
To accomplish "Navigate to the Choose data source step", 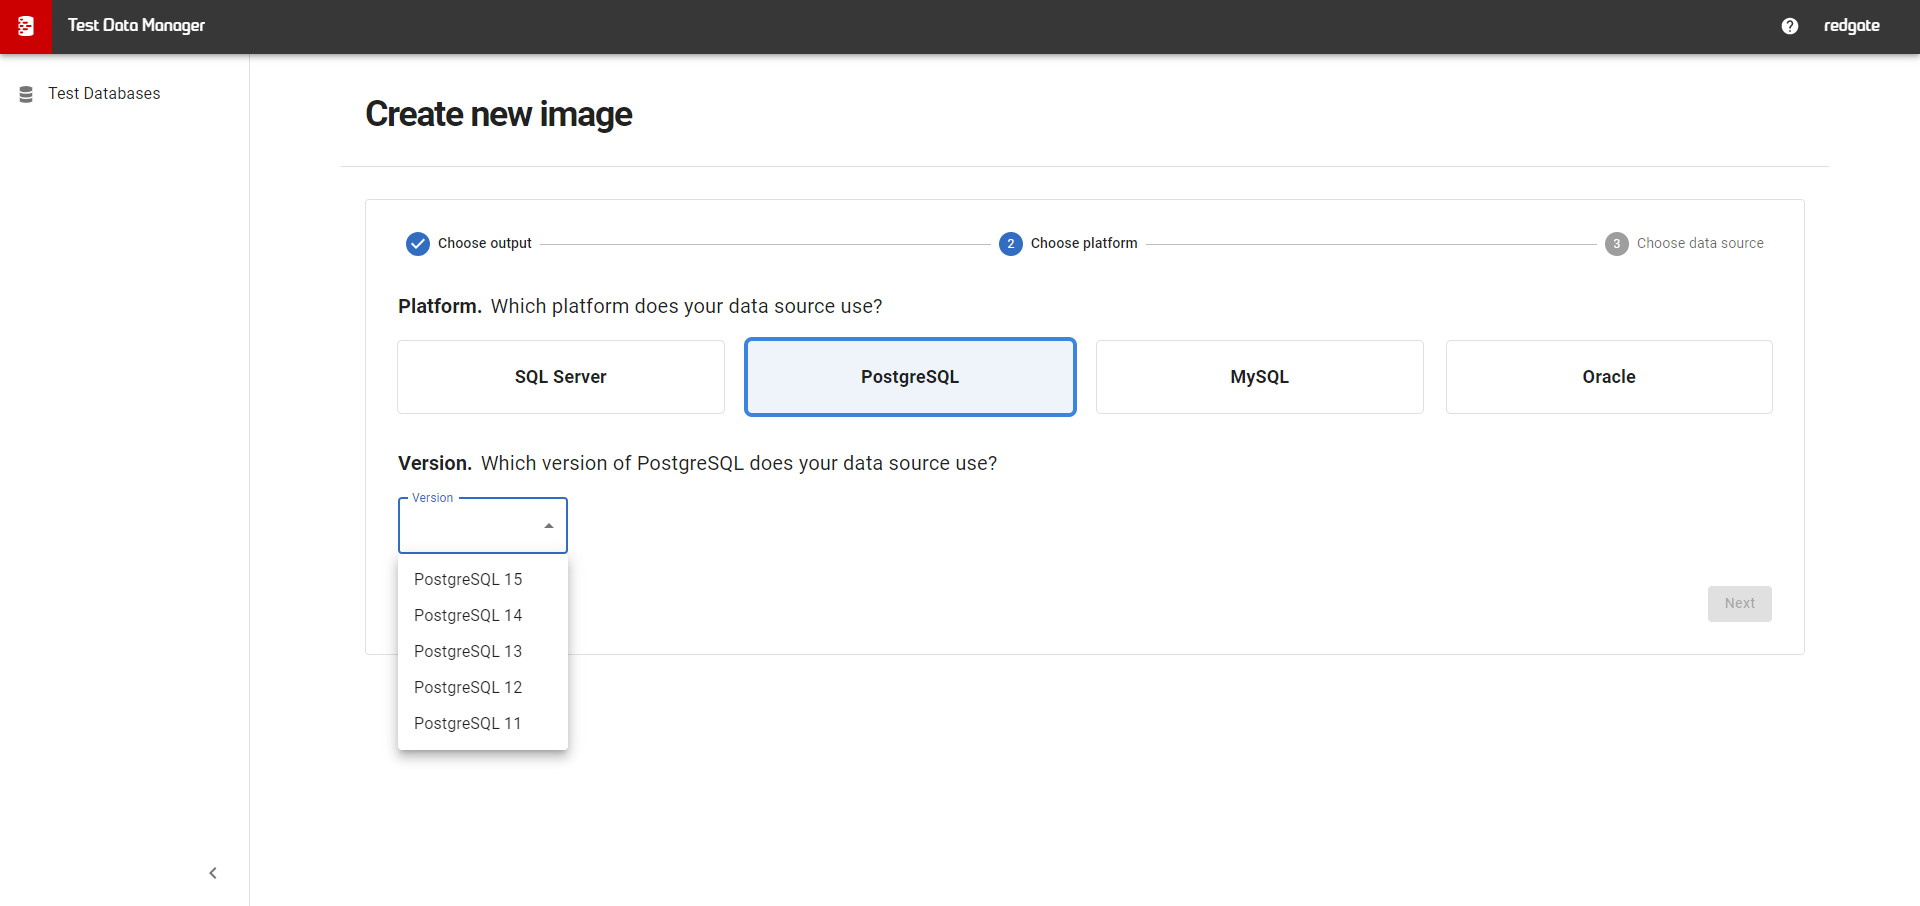I will 1700,243.
